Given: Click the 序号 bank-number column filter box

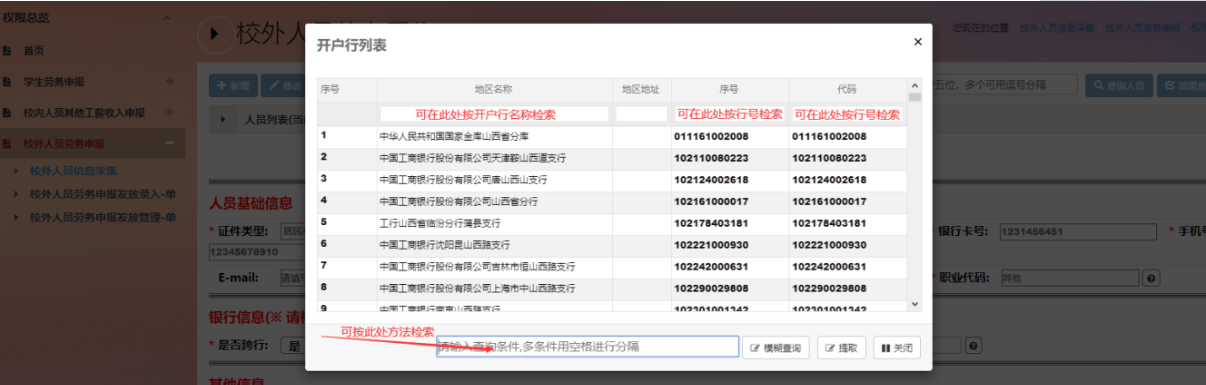Looking at the screenshot, I should pos(729,114).
